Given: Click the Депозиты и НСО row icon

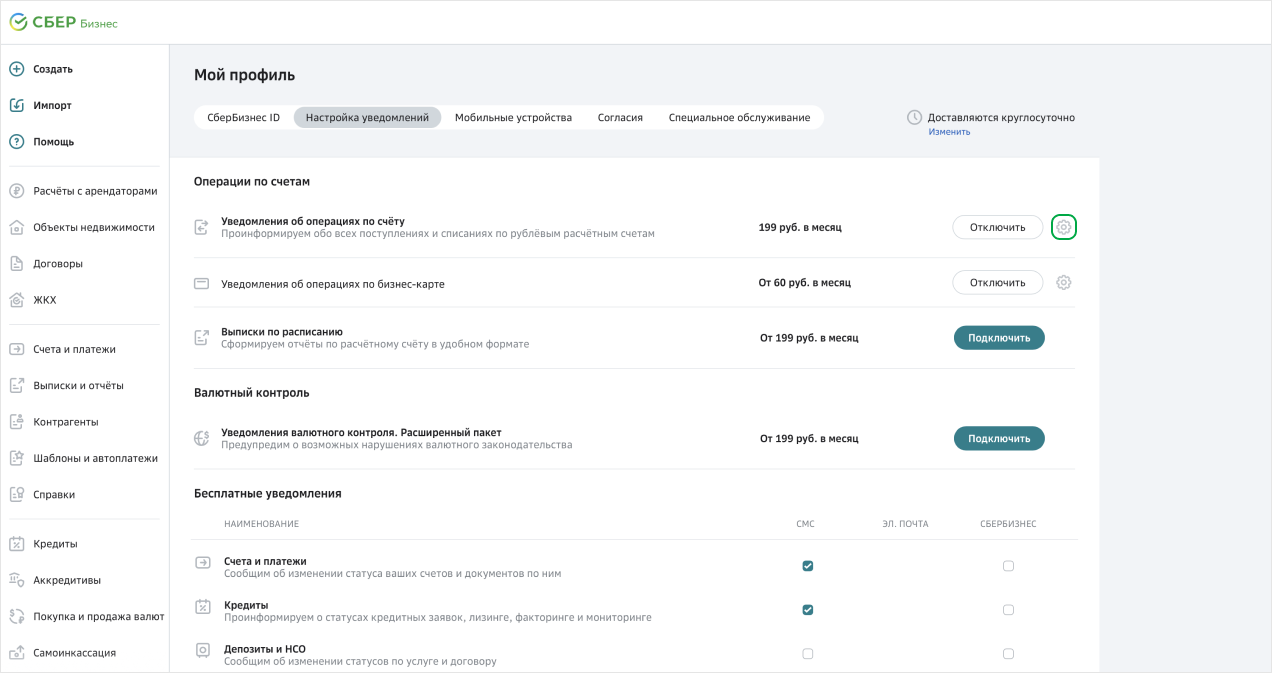Looking at the screenshot, I should point(203,650).
